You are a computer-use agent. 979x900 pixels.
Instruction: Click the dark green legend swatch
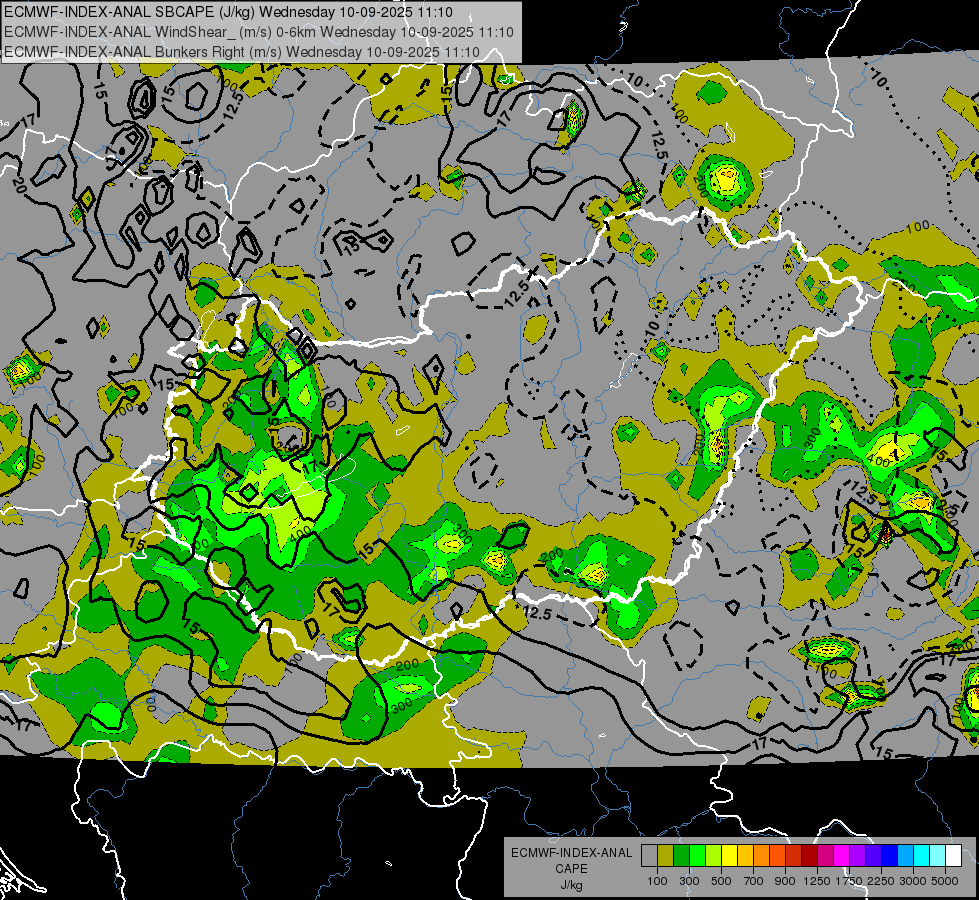pos(681,856)
